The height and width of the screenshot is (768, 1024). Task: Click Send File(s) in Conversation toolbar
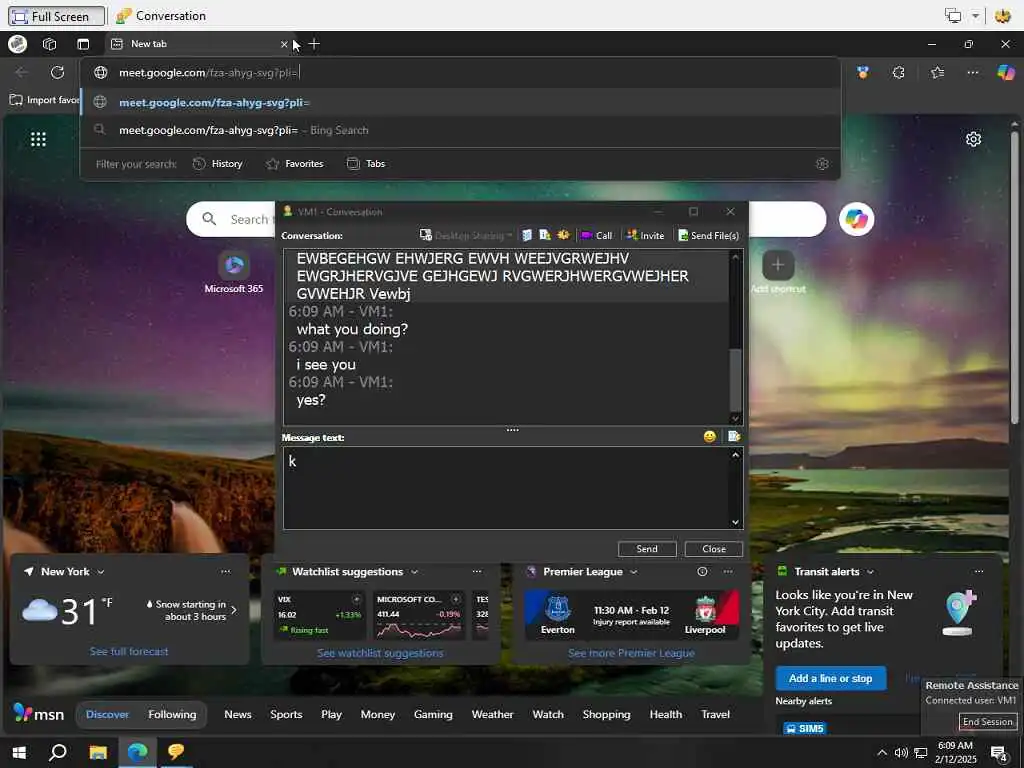click(x=708, y=235)
